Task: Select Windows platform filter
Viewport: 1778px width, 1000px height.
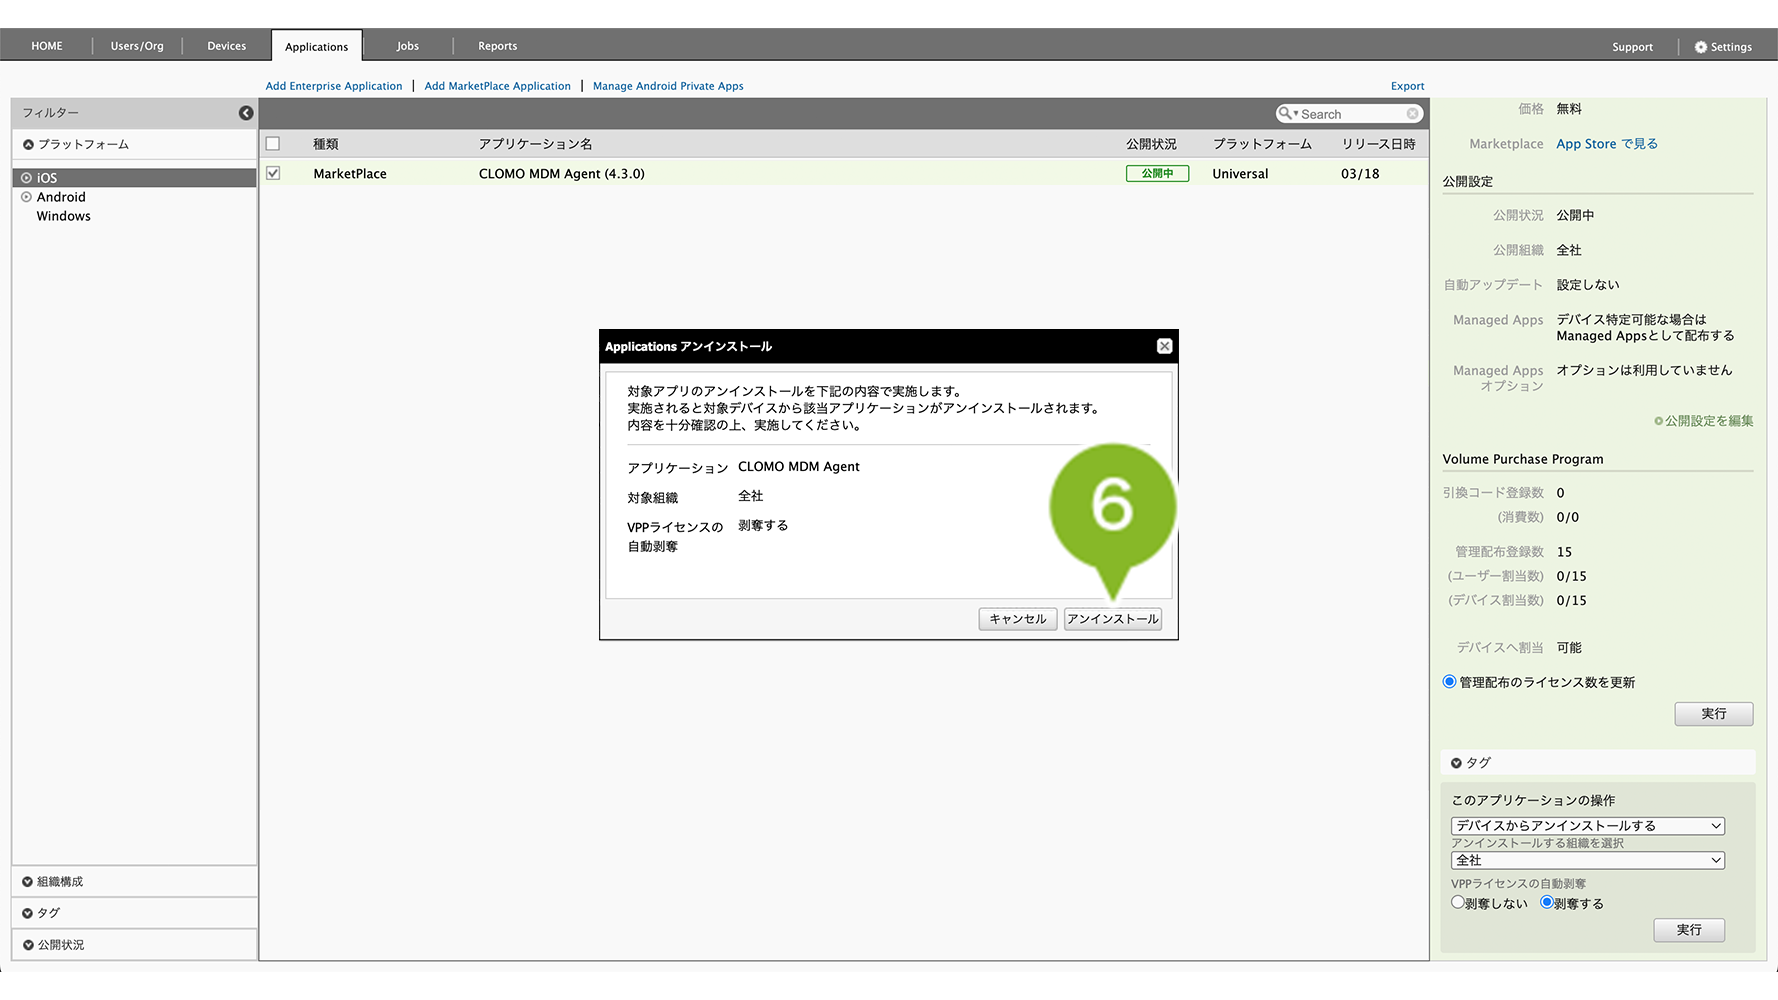Action: click(63, 216)
